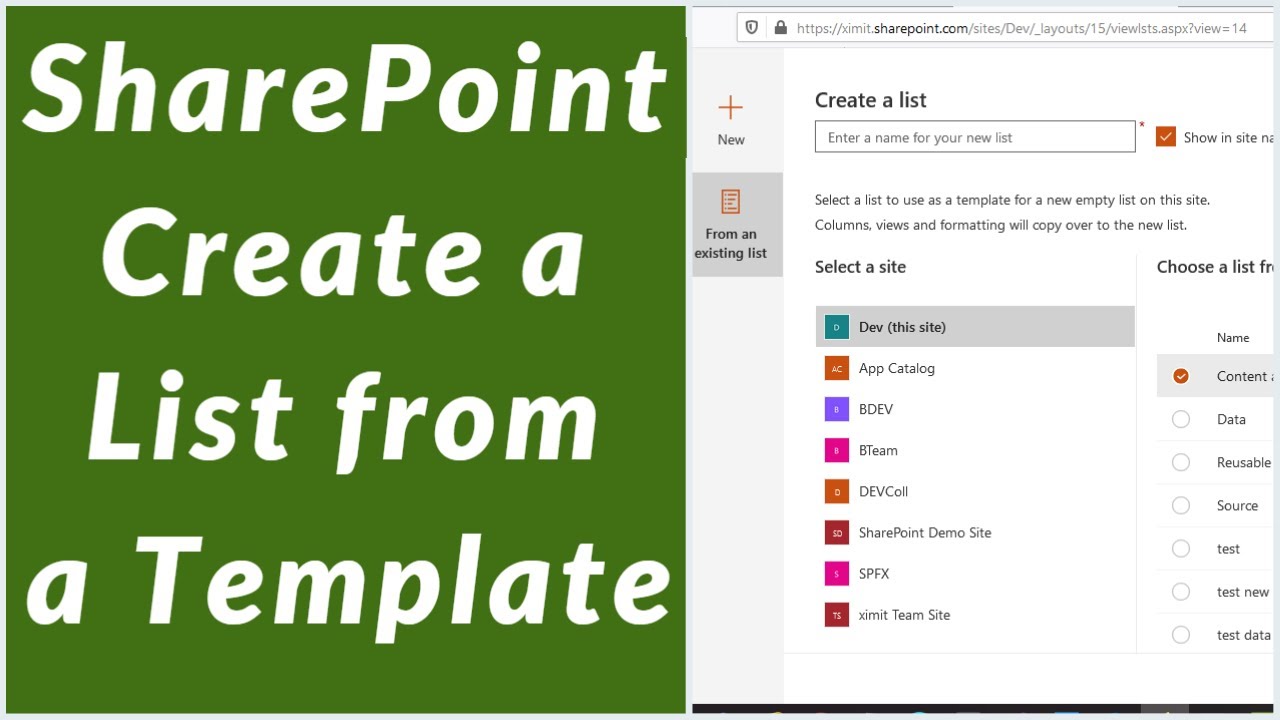Click the orange App Catalog AC icon
The width and height of the screenshot is (1280, 720).
pyautogui.click(x=837, y=368)
